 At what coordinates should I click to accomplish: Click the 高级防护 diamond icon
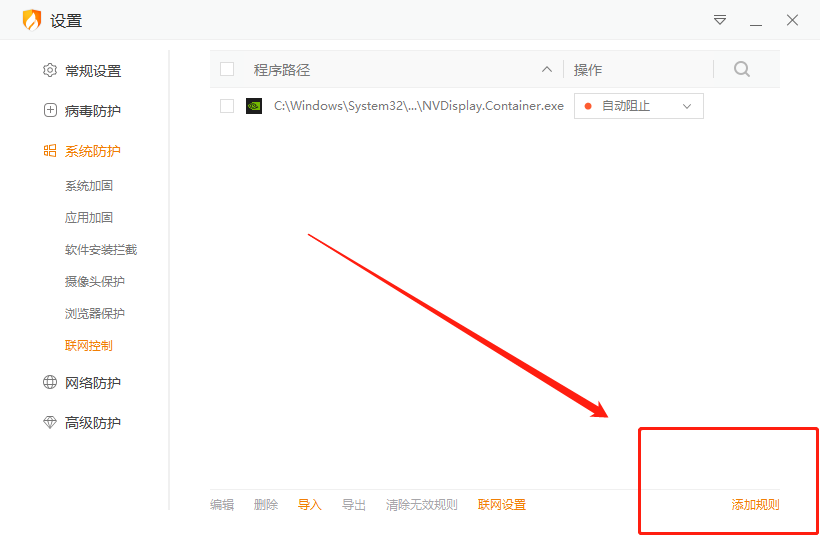click(50, 422)
